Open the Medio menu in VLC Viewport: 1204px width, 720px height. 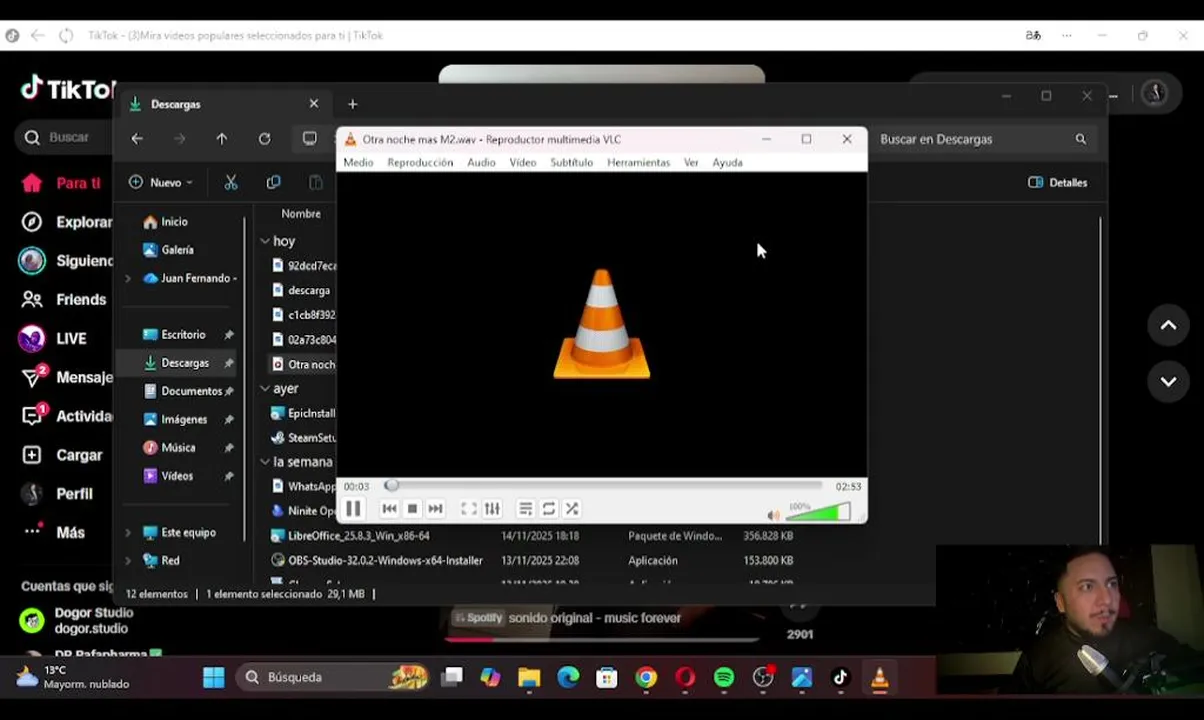coord(358,162)
